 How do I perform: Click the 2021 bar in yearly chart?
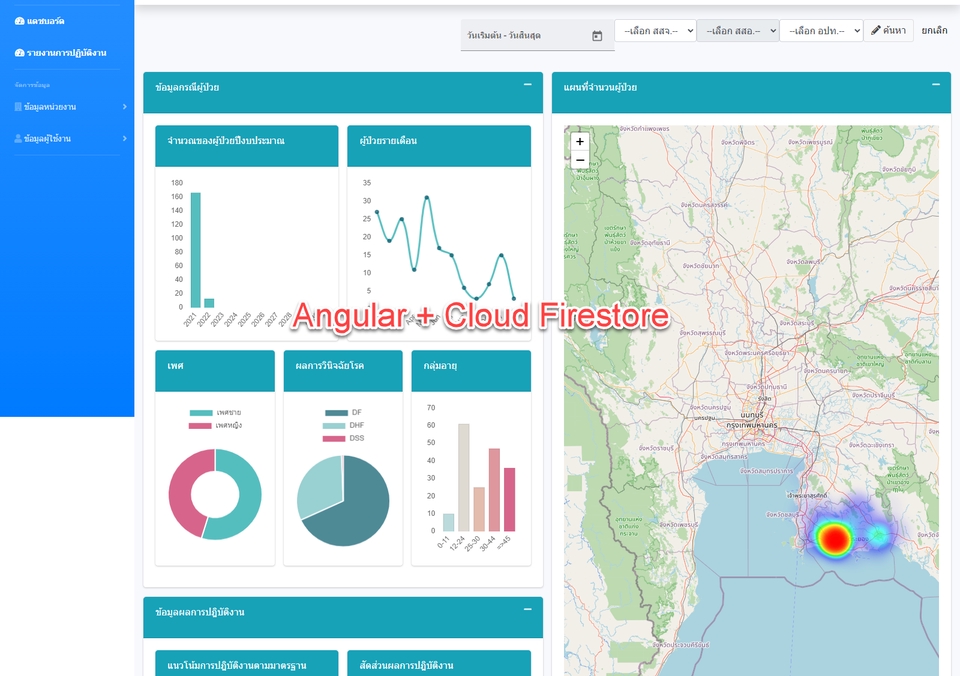pos(196,250)
